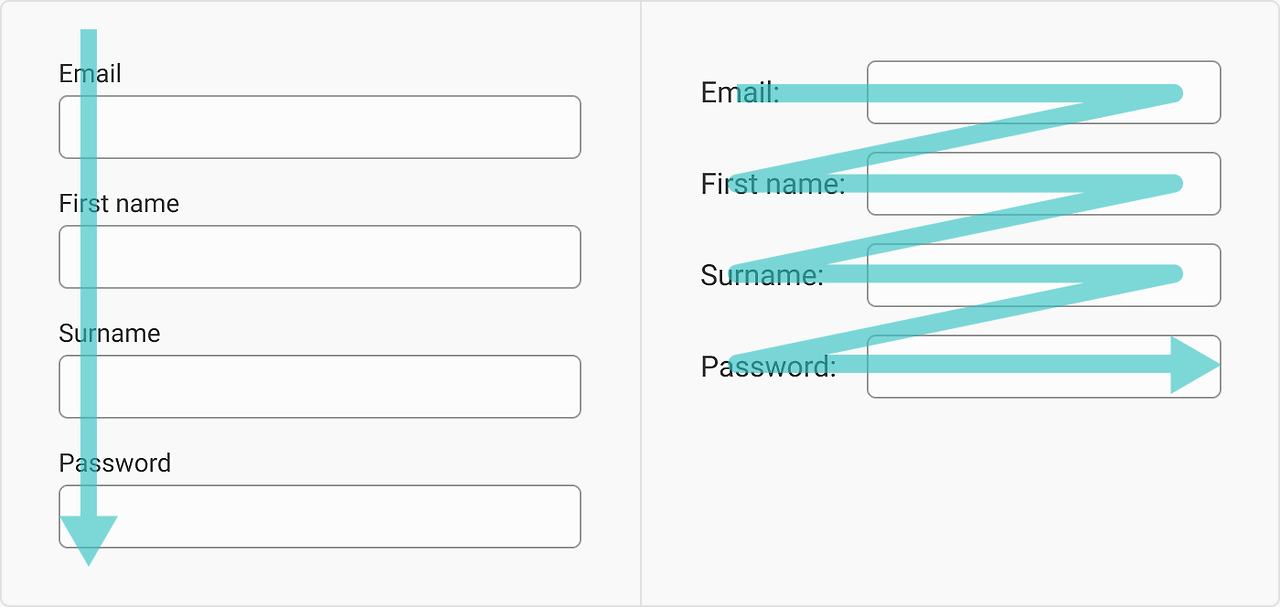Focus the First name field in the stacked-label form
Viewport: 1280px width, 607px height.
point(320,257)
